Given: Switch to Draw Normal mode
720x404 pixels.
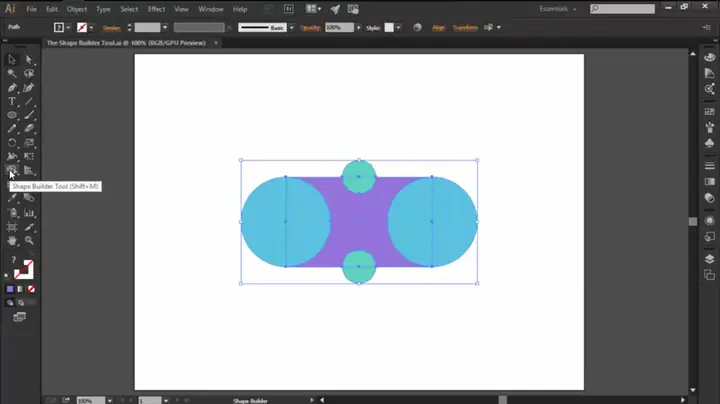Looking at the screenshot, I should tap(10, 303).
